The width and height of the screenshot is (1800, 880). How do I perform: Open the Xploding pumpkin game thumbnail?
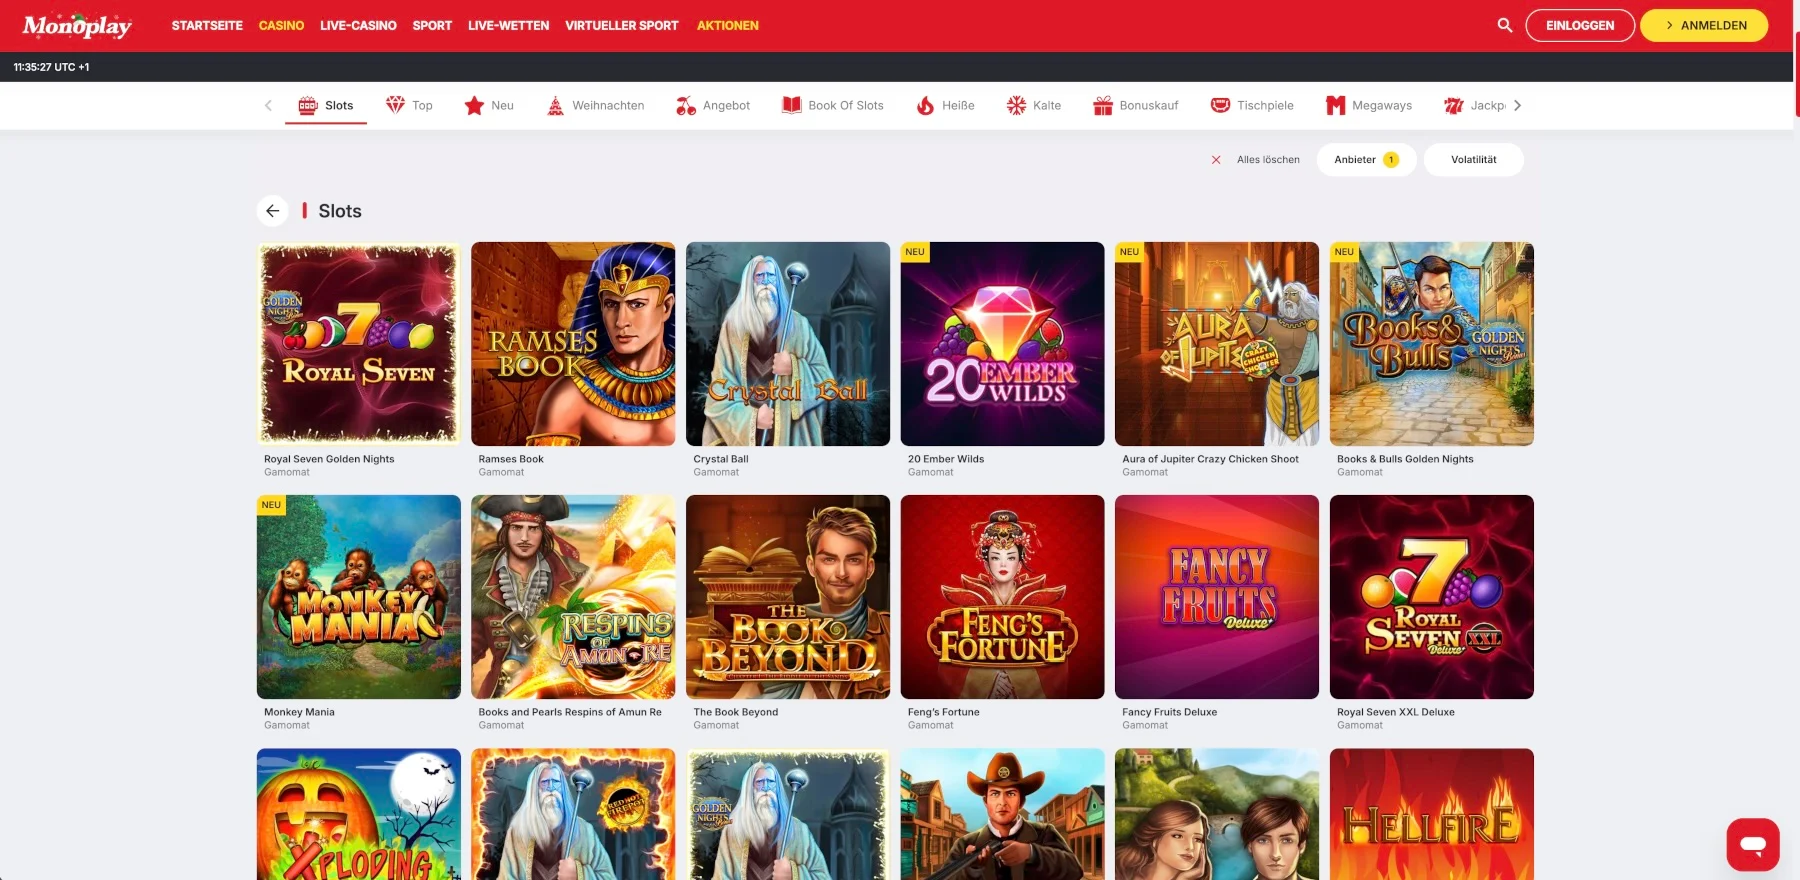pyautogui.click(x=359, y=814)
